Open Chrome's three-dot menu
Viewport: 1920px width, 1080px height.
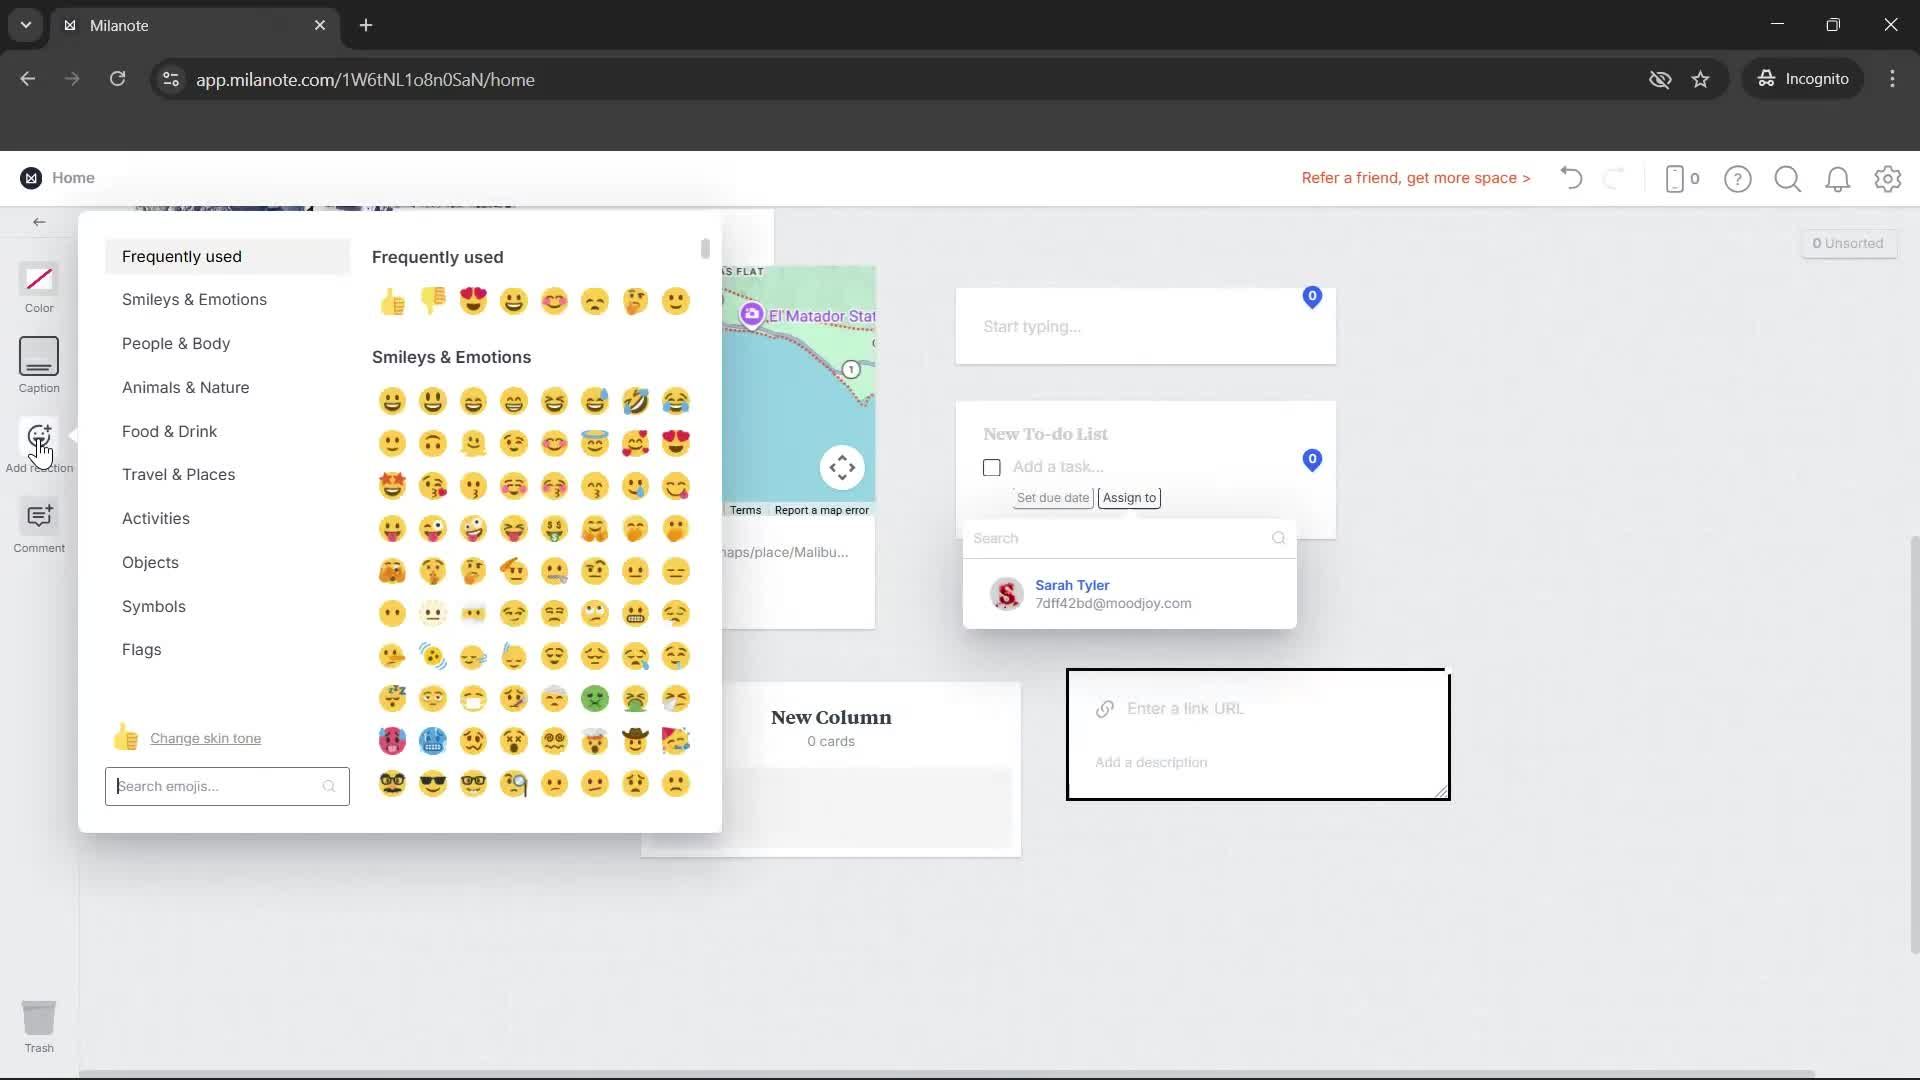(x=1892, y=79)
